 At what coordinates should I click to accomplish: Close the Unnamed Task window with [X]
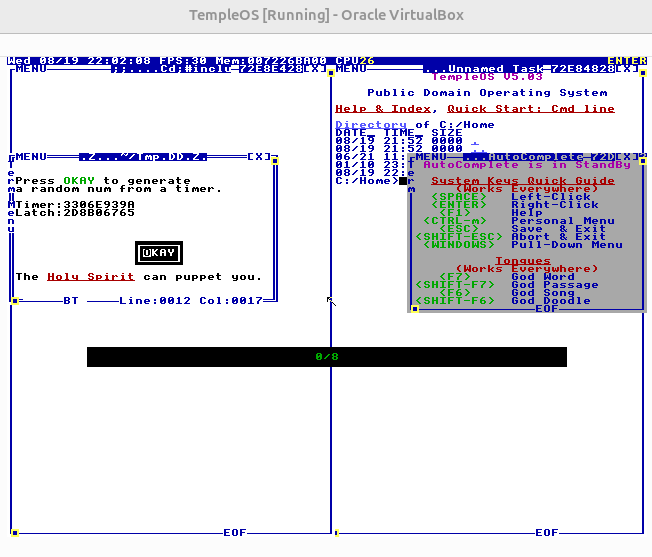point(627,69)
